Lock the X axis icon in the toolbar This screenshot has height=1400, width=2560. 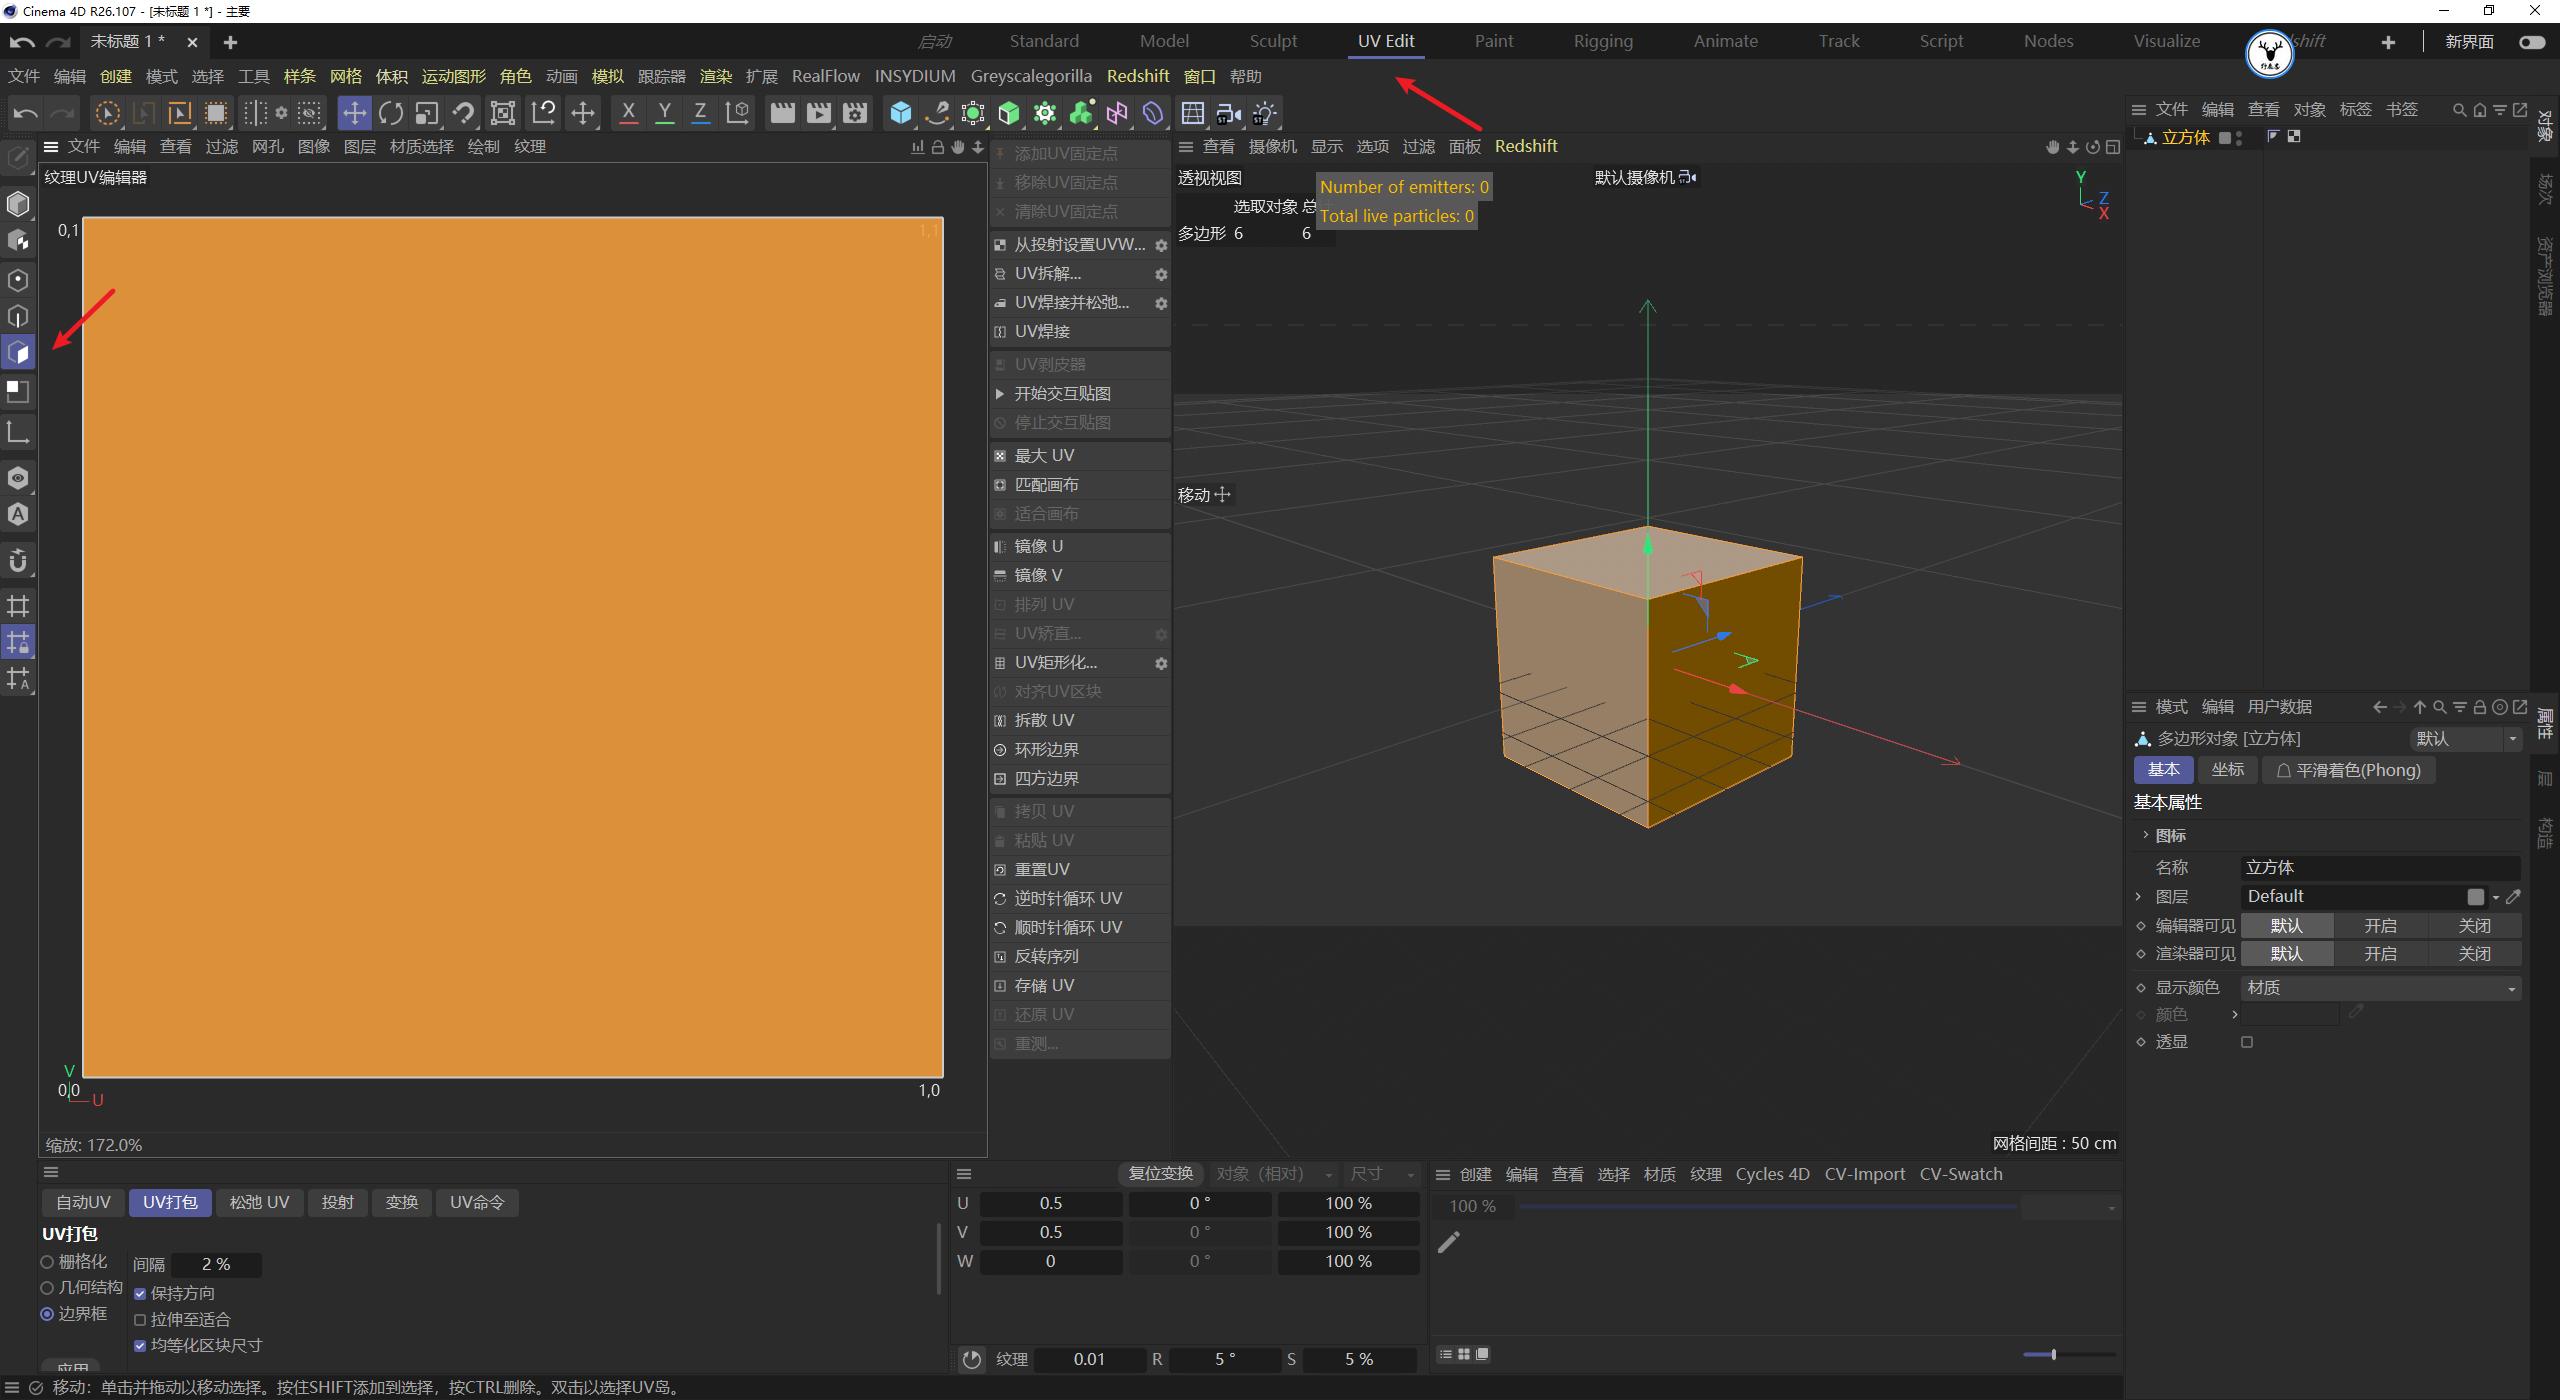(x=628, y=113)
